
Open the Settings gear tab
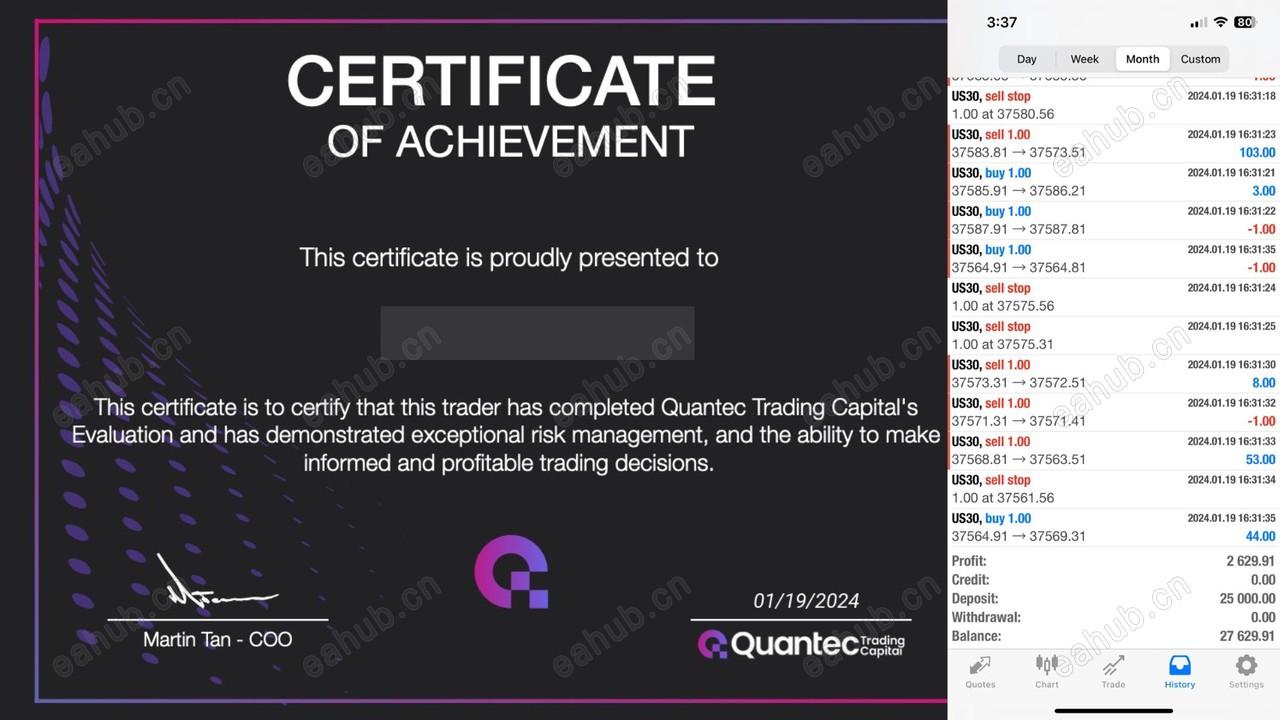[1246, 666]
